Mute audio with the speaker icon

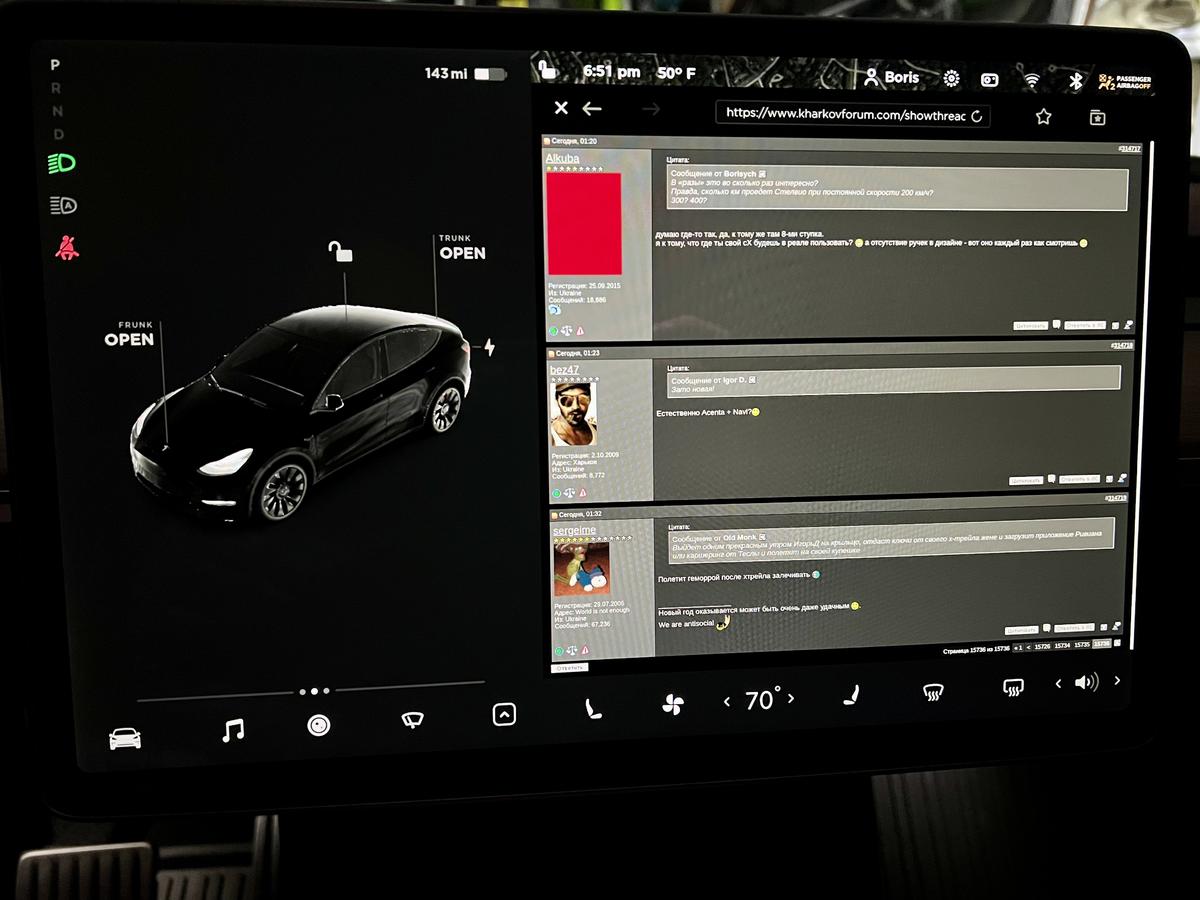pos(1086,682)
